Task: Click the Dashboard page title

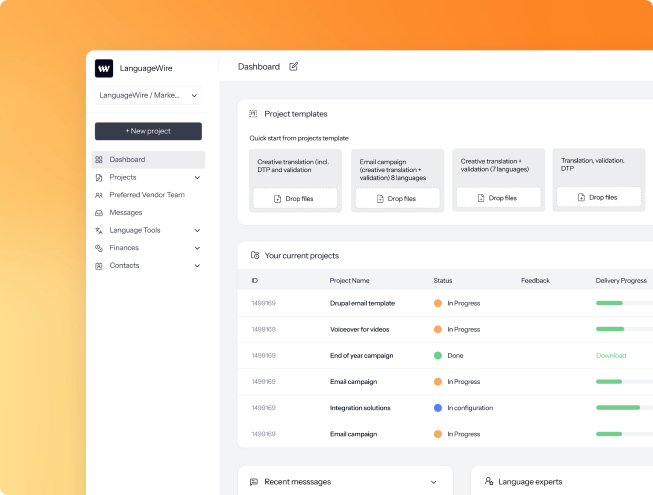Action: [x=259, y=67]
